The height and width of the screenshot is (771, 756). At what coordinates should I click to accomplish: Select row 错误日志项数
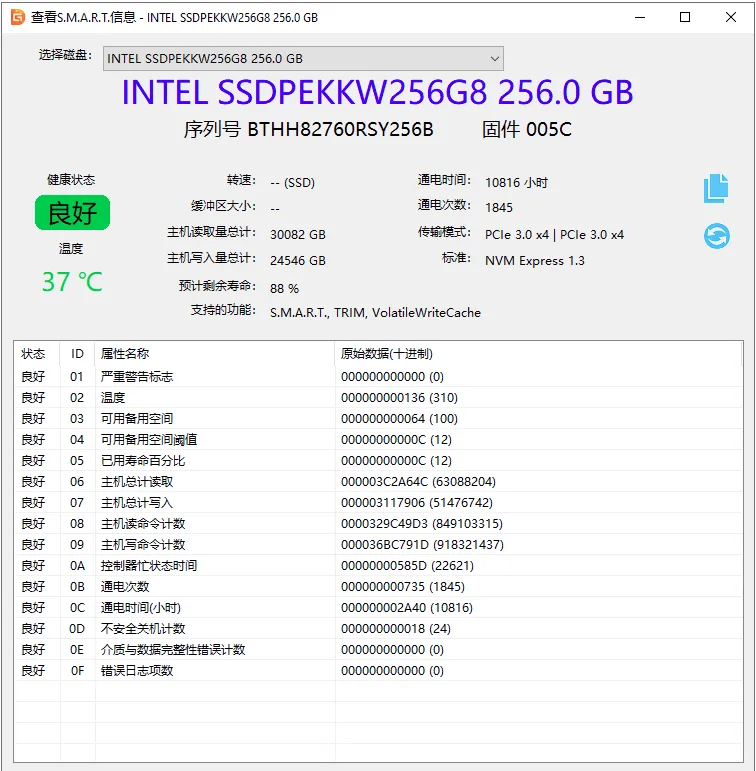point(378,671)
